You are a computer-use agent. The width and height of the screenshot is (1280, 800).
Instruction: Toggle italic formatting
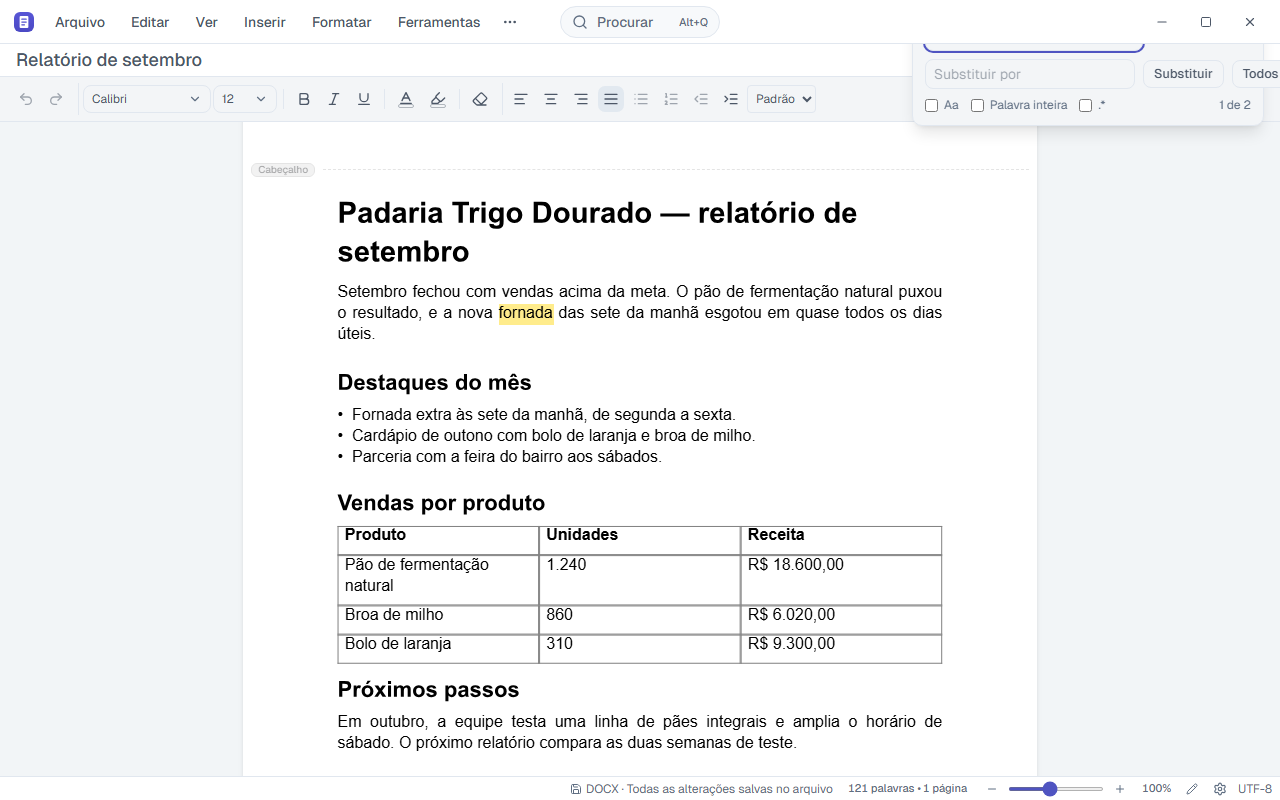tap(334, 99)
